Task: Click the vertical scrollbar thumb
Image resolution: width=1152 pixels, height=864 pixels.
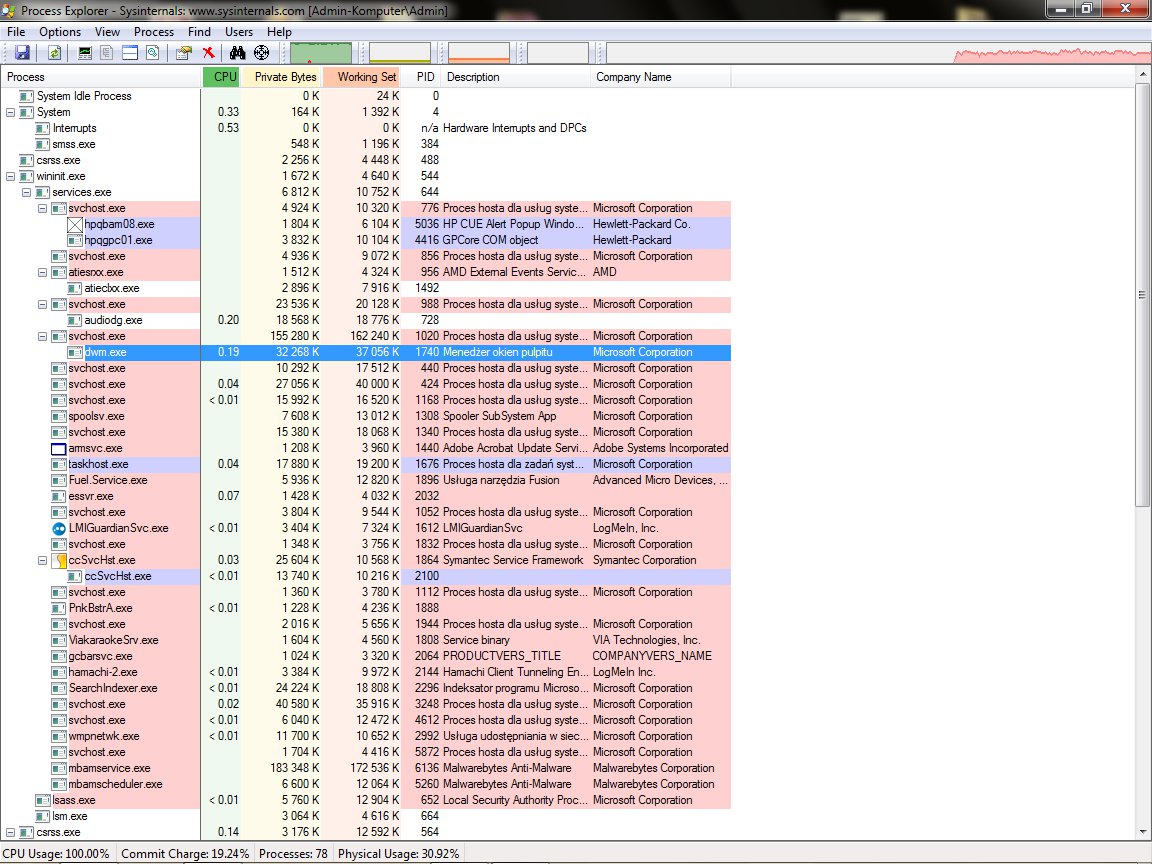Action: tap(1142, 295)
